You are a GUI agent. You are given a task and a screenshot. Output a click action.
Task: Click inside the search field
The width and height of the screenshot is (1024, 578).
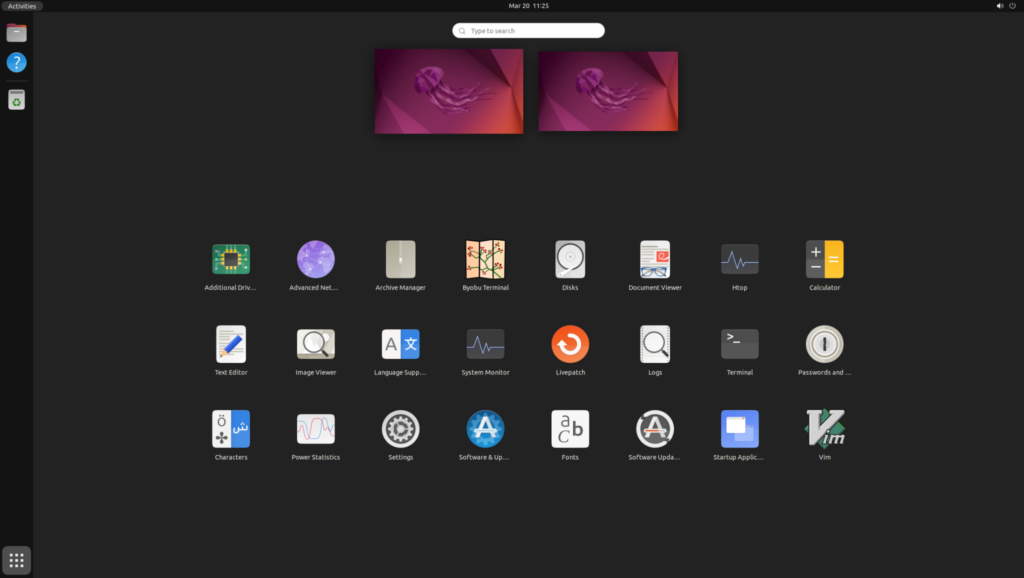tap(528, 30)
